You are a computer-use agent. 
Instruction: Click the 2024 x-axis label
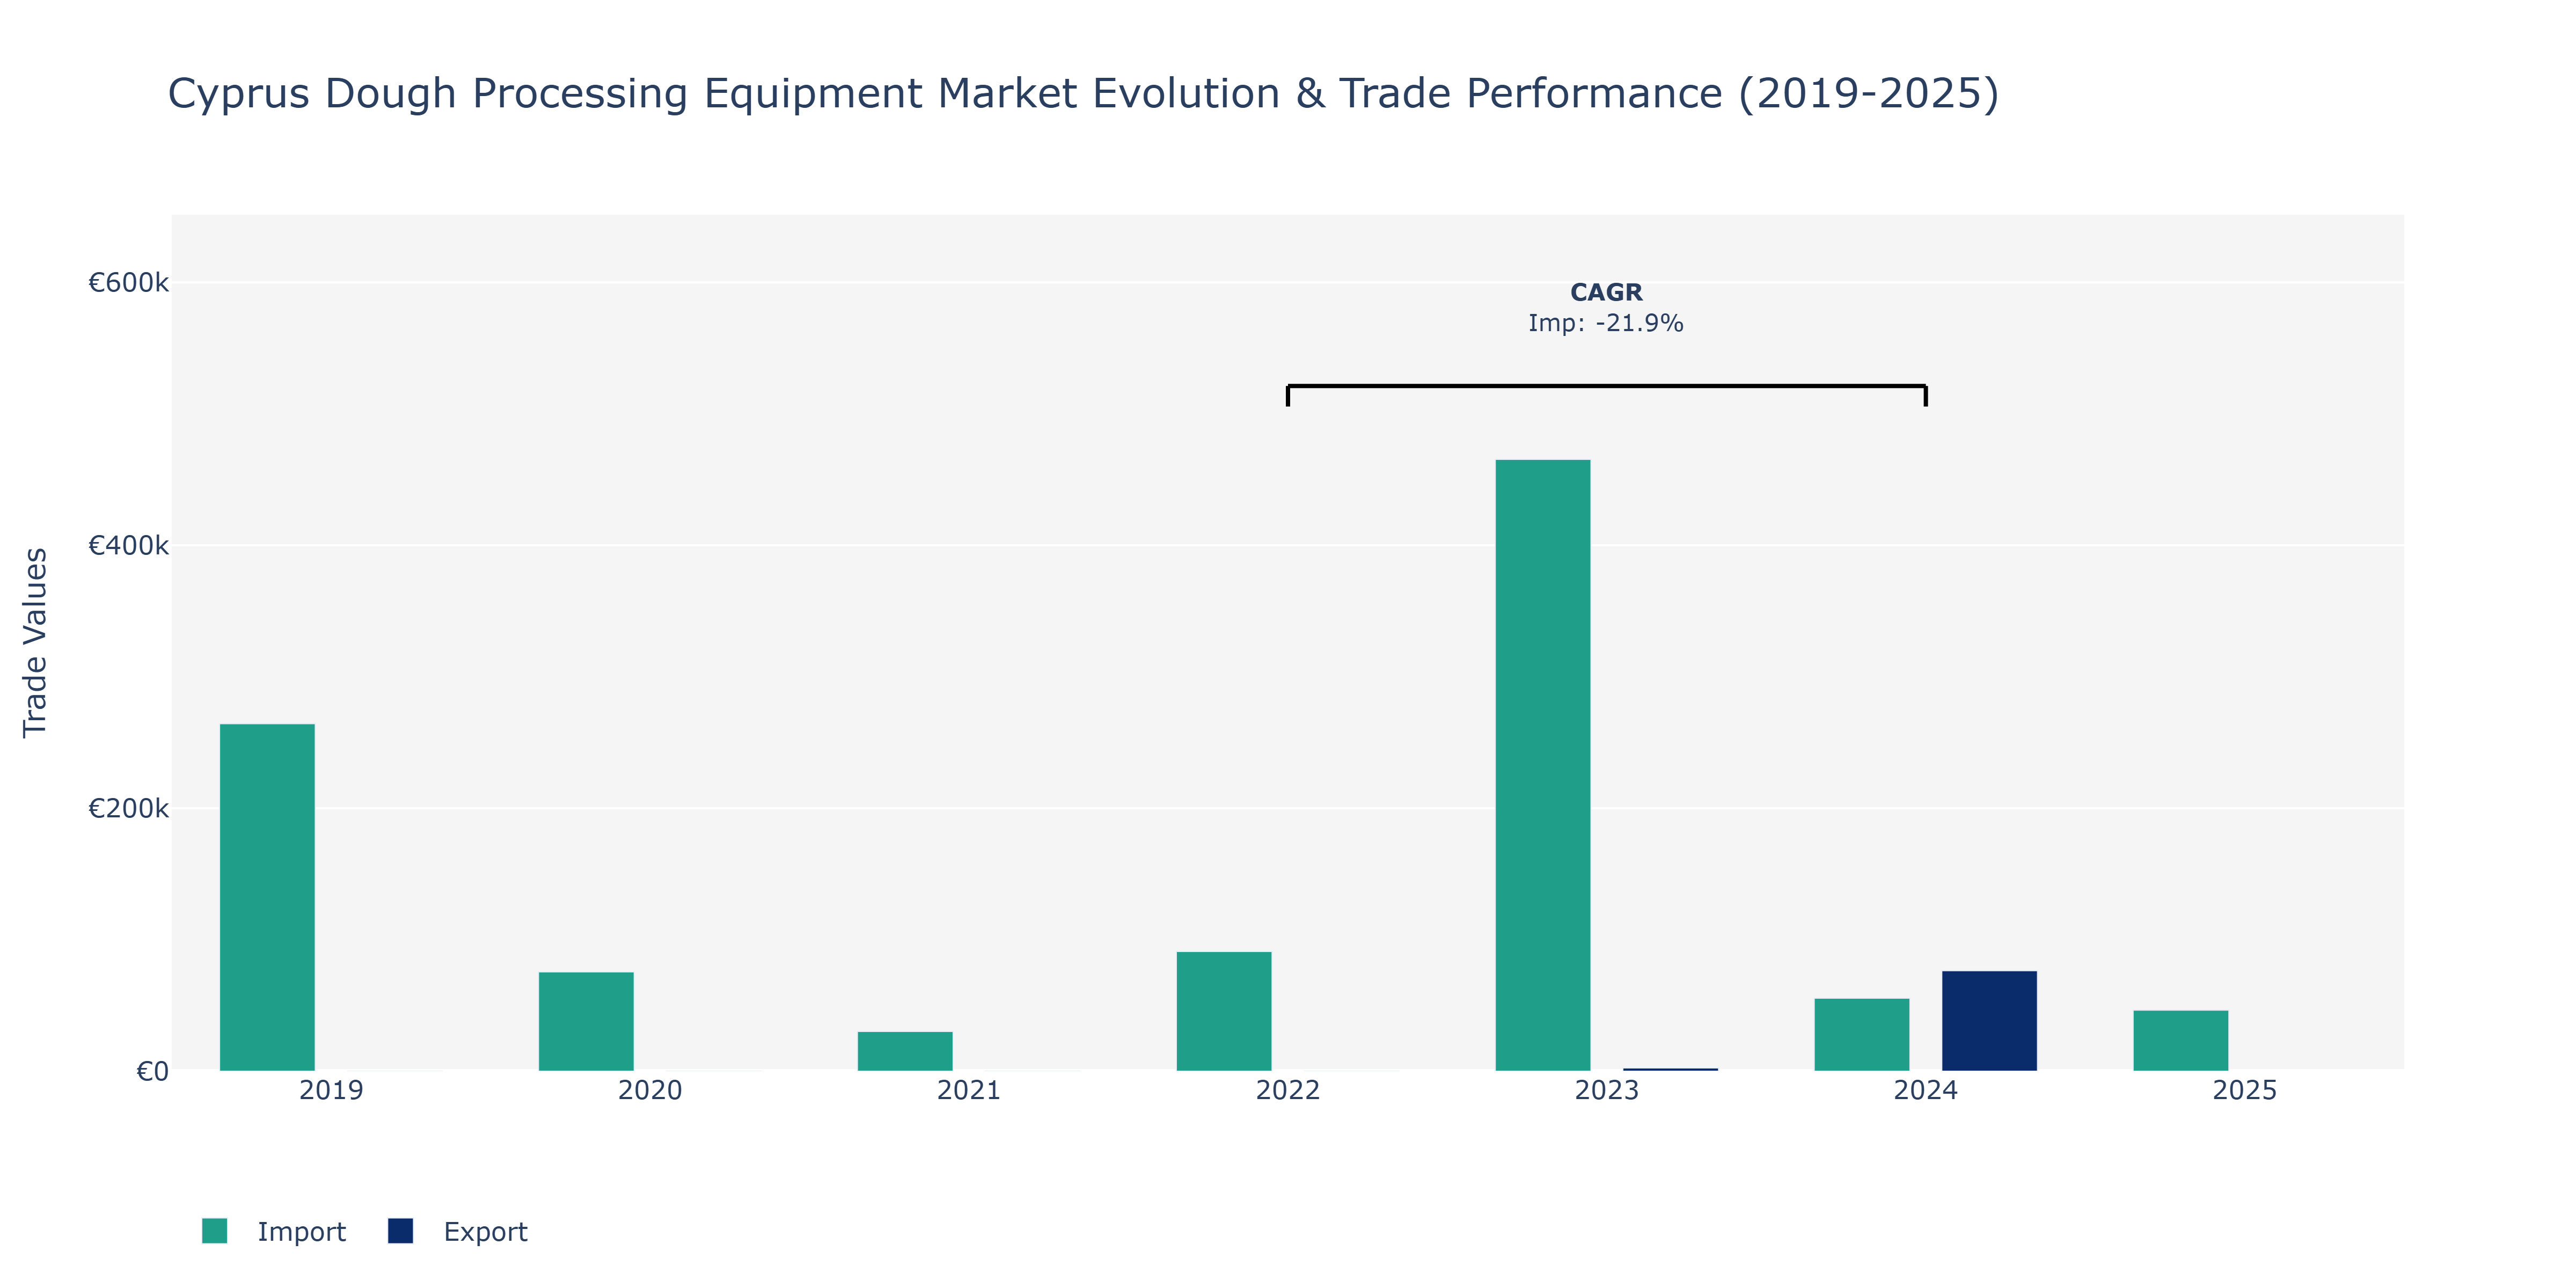pos(1926,1090)
